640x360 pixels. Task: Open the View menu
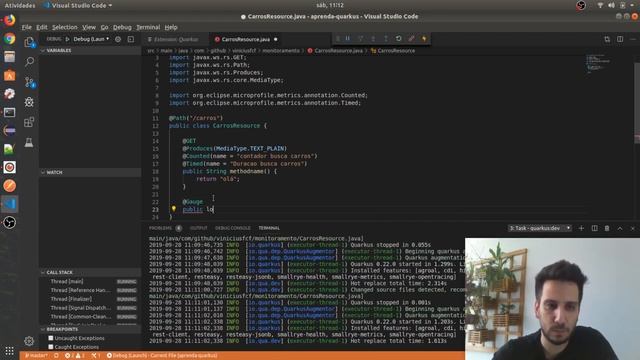coord(89,27)
